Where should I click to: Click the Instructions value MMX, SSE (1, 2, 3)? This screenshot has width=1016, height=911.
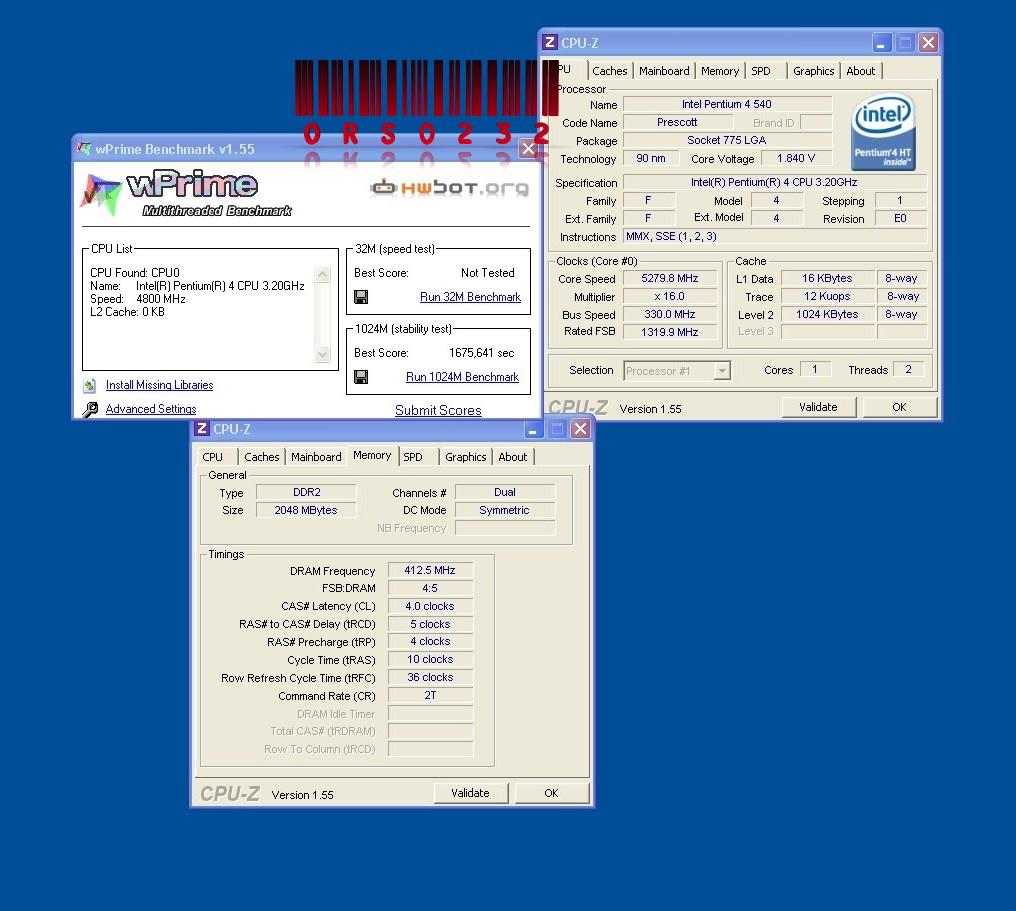click(774, 236)
